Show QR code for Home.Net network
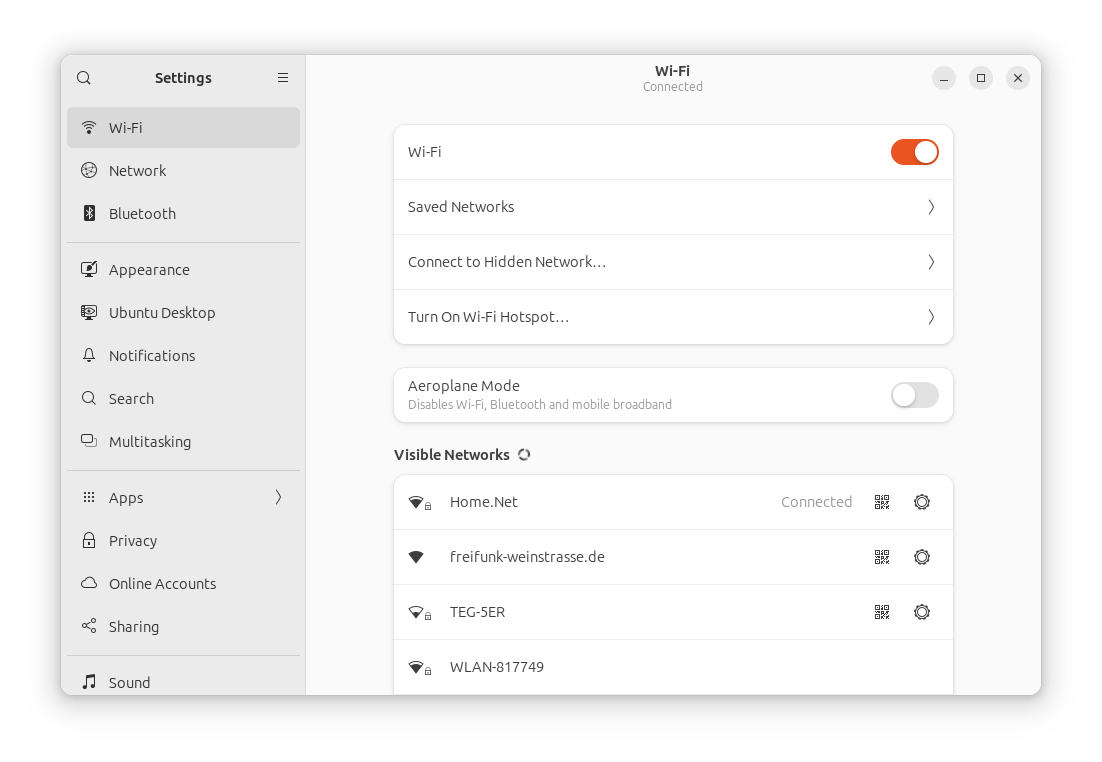The height and width of the screenshot is (762, 1102). tap(882, 502)
